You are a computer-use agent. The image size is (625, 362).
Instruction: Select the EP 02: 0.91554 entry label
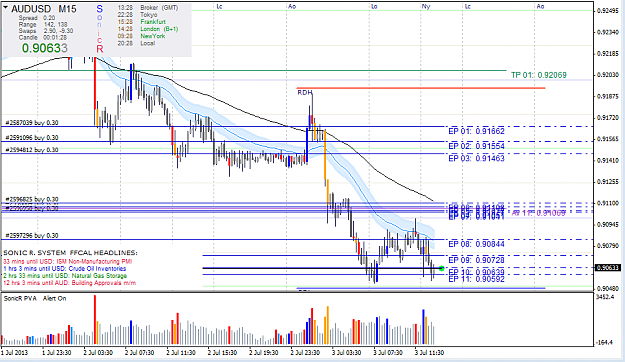[476, 146]
